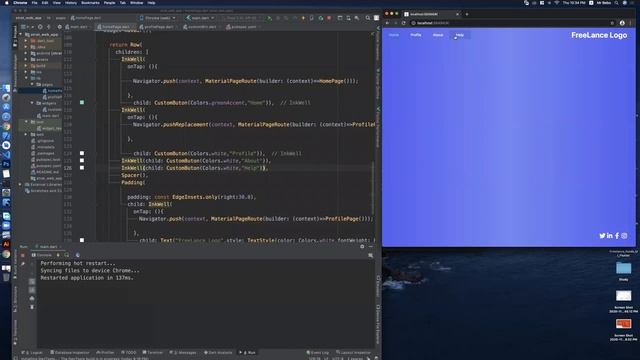Go back in Chrome browser

click(387, 23)
